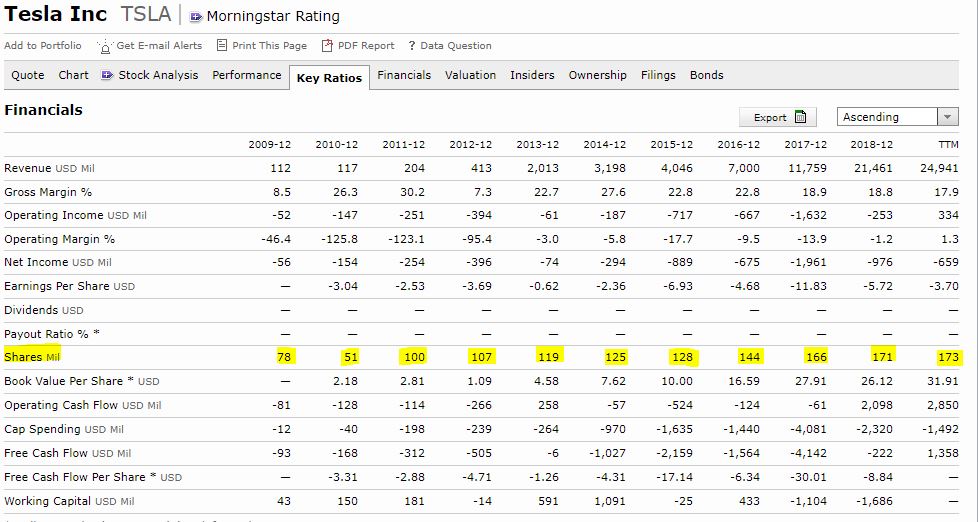Click the Get E-mail Alerts bell icon
Viewport: 978px width, 522px height.
[105, 46]
